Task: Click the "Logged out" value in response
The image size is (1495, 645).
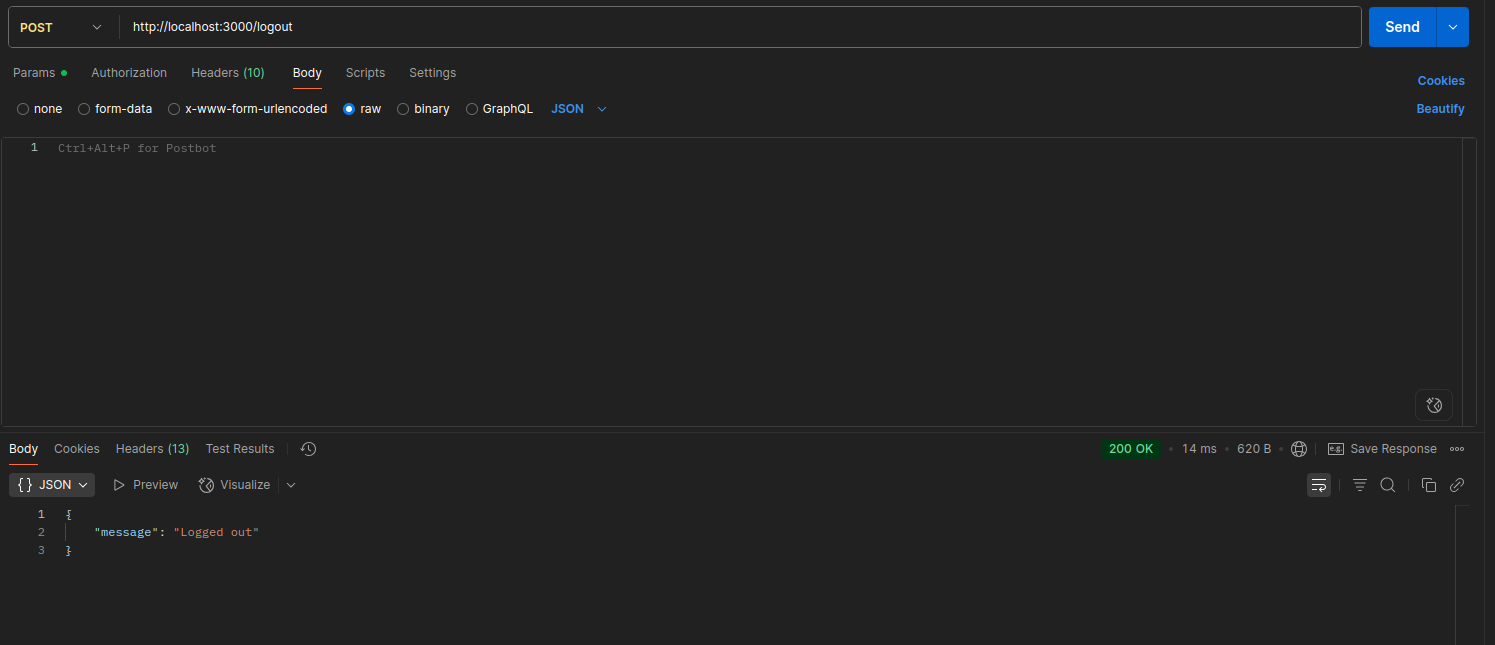Action: pyautogui.click(x=216, y=532)
